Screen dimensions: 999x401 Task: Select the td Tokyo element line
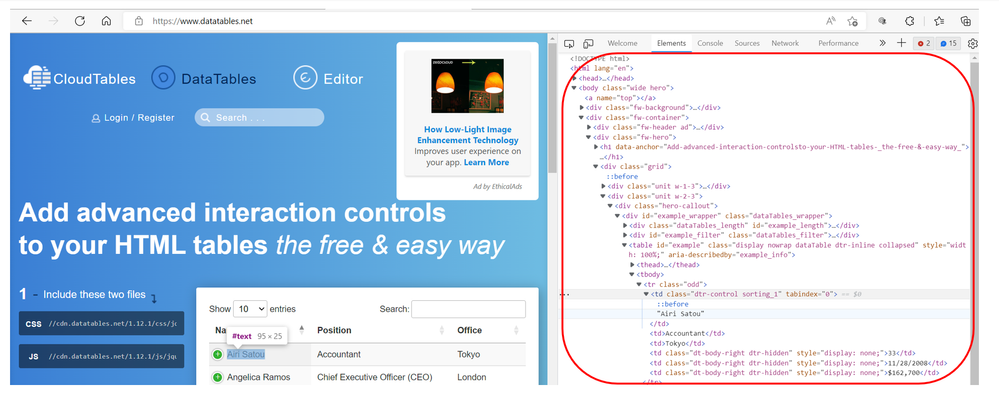click(x=675, y=343)
